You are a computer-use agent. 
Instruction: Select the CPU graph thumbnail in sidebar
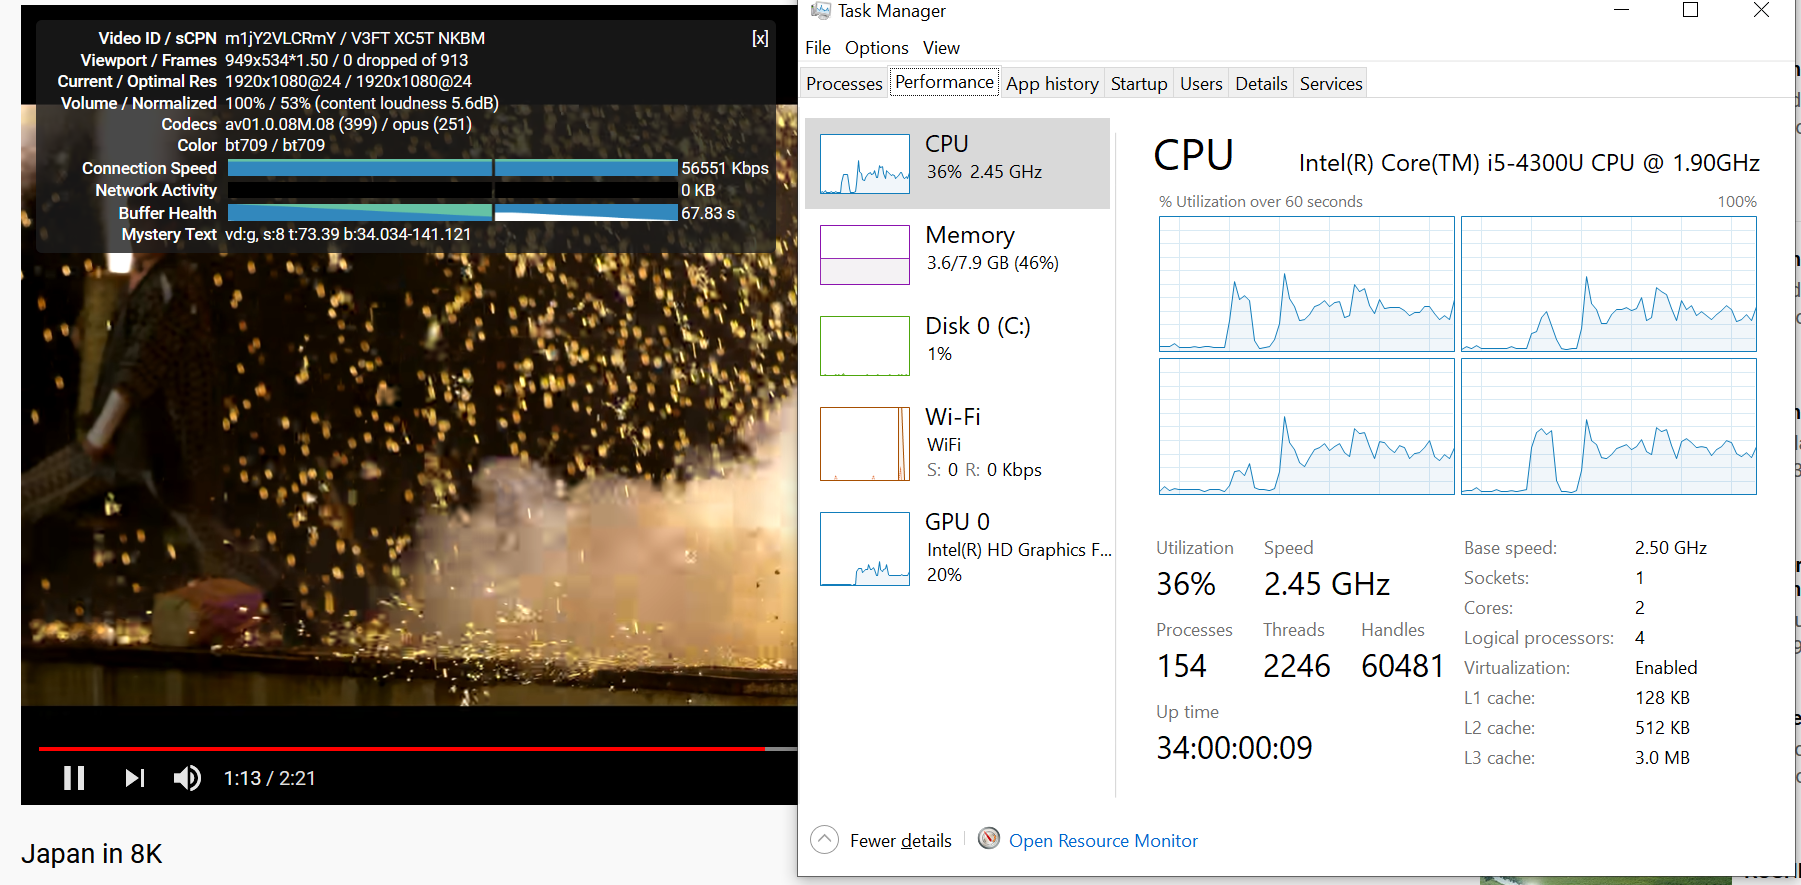(x=865, y=164)
